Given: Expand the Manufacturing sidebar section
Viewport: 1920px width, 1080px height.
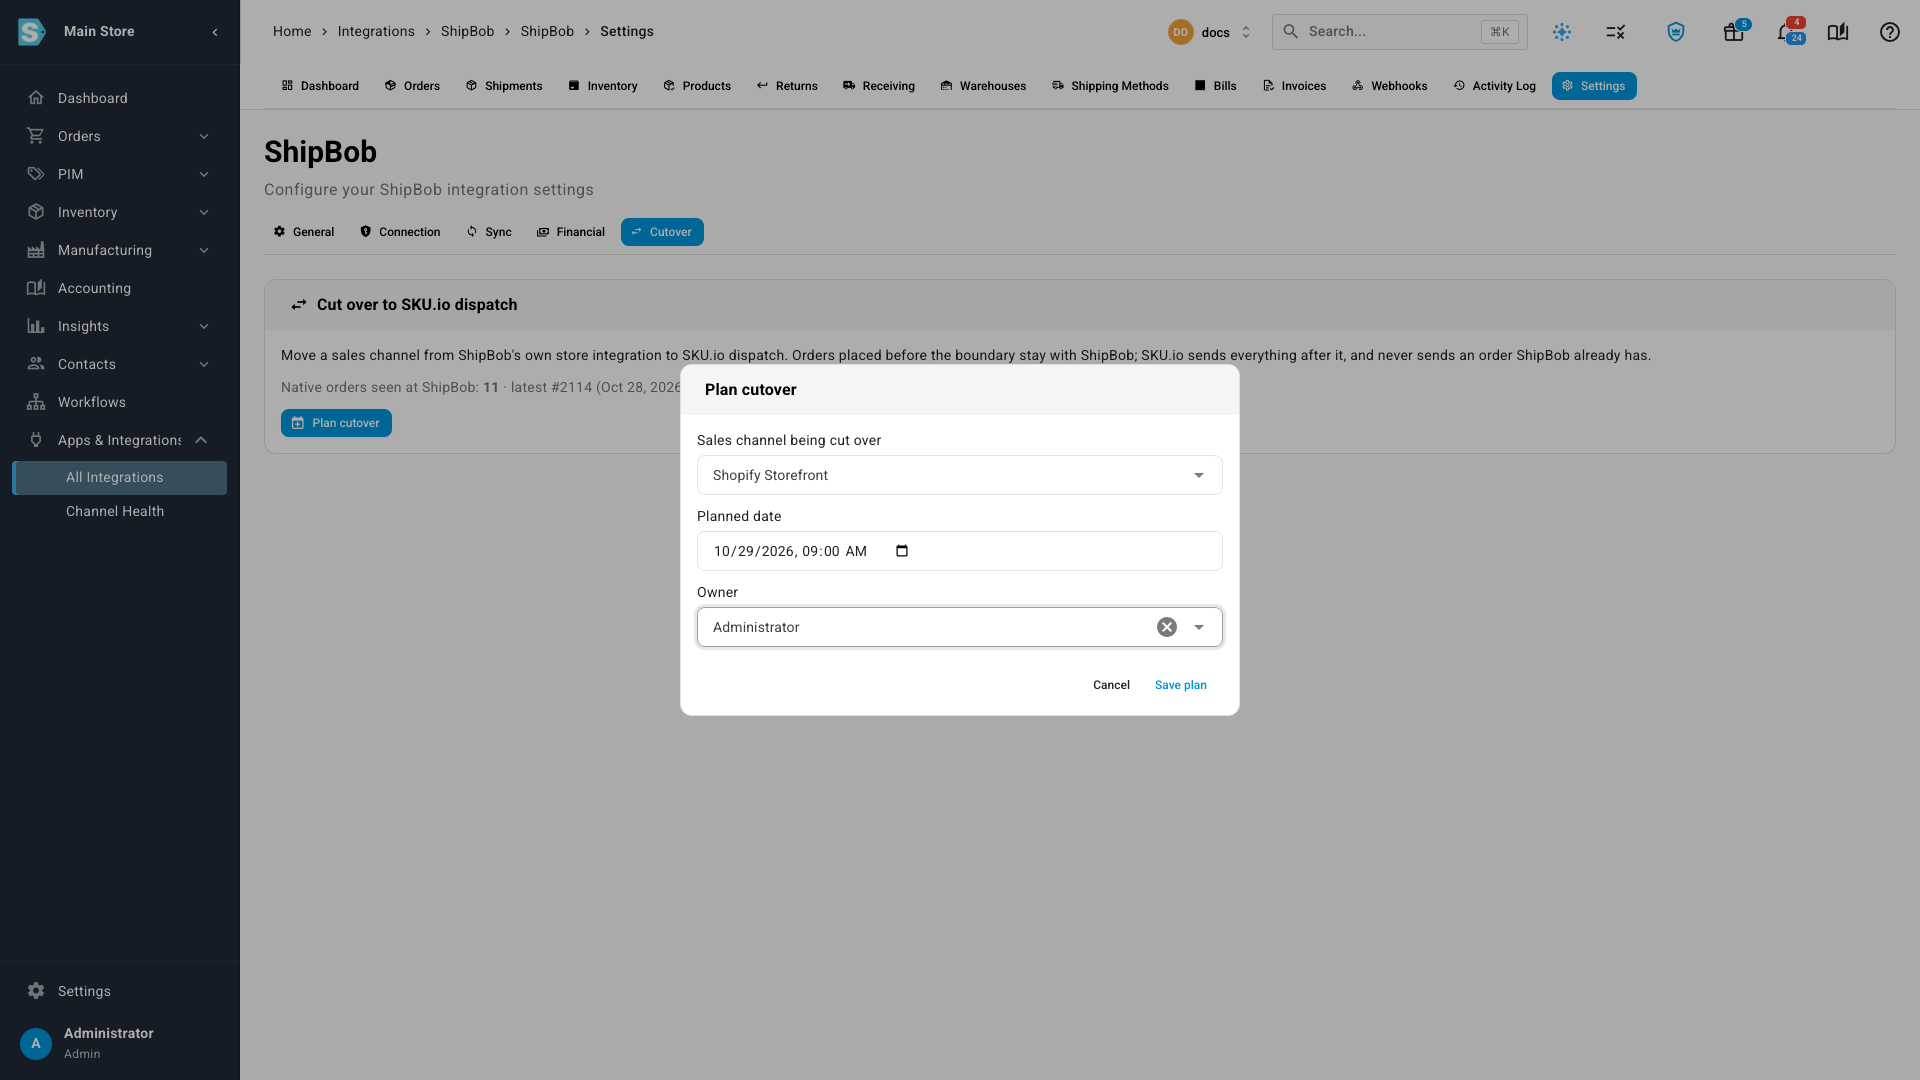Looking at the screenshot, I should coord(204,250).
